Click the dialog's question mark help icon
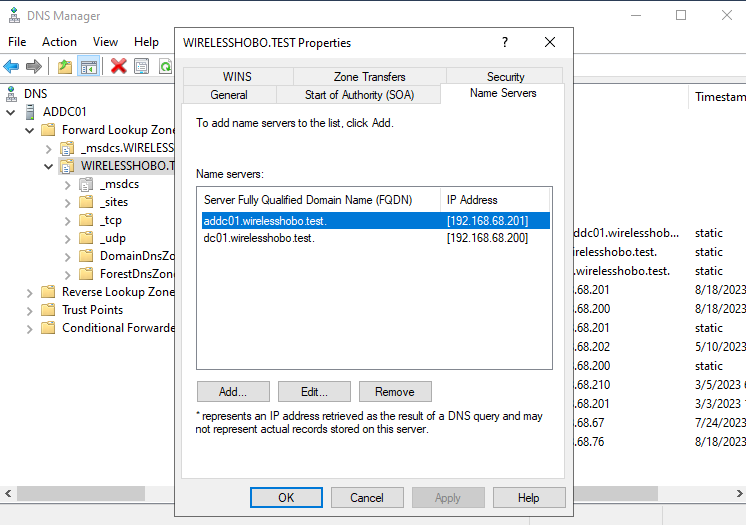The height and width of the screenshot is (525, 746). pyautogui.click(x=505, y=43)
